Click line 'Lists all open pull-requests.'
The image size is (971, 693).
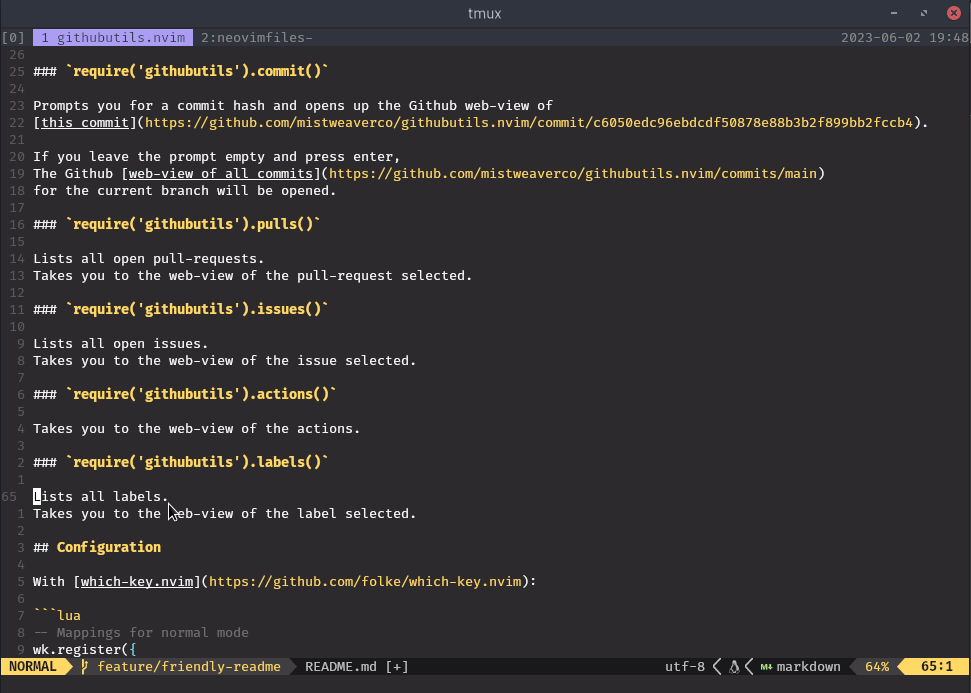coord(149,259)
